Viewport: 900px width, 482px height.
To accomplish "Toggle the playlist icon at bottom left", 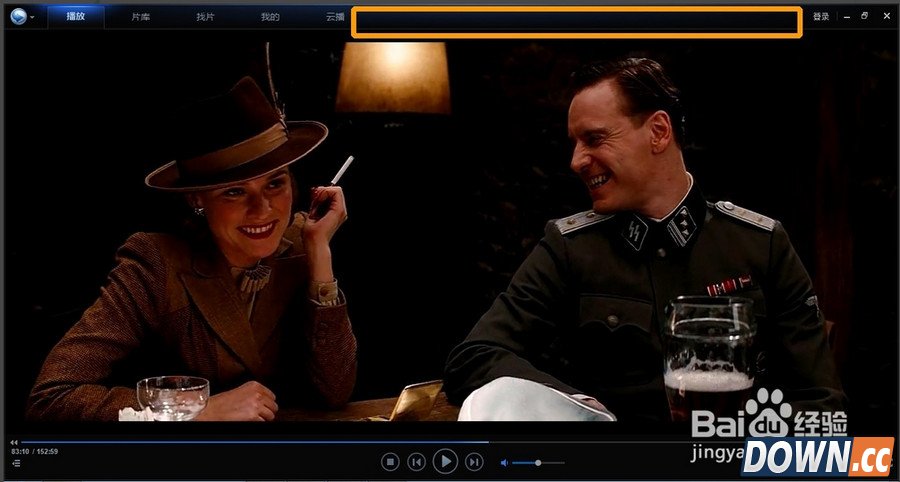I will pos(16,463).
